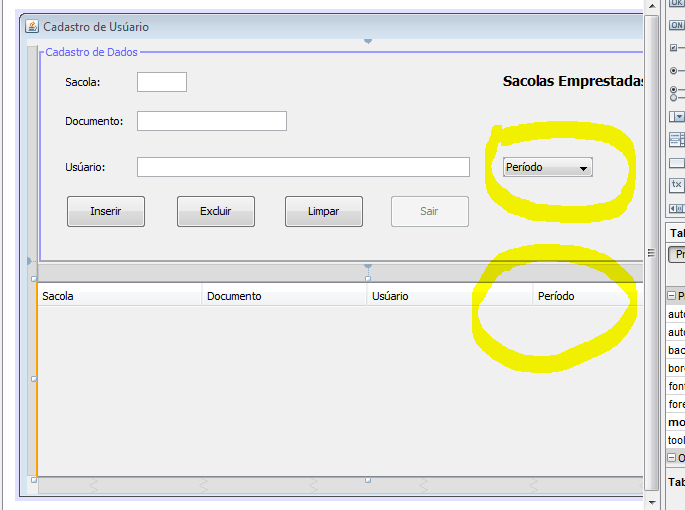Select the Toggle Button (ON) palette component

pyautogui.click(x=677, y=25)
